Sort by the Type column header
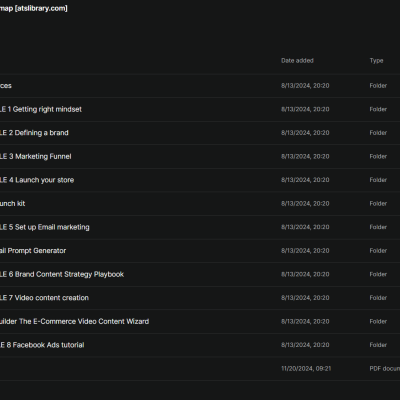Viewport: 400px width, 400px height. [376, 61]
